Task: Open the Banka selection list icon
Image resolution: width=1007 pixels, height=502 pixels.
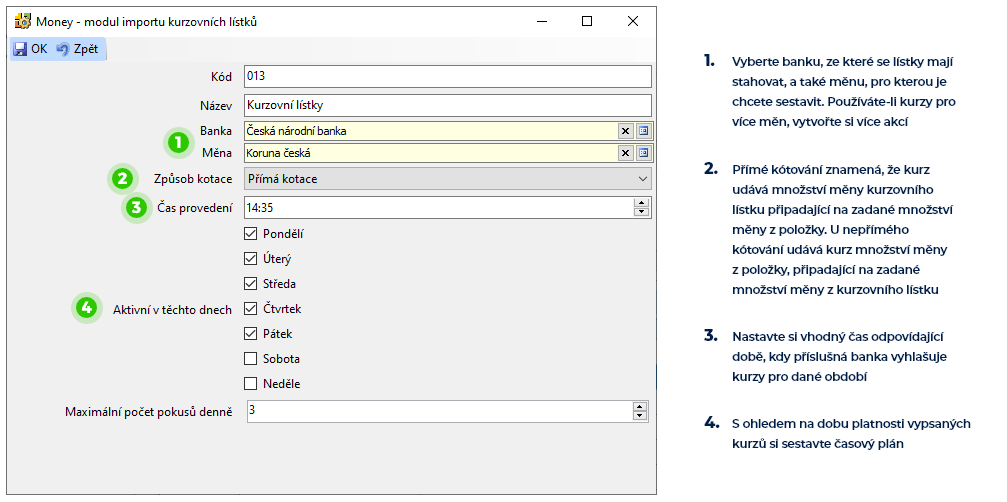Action: [644, 131]
